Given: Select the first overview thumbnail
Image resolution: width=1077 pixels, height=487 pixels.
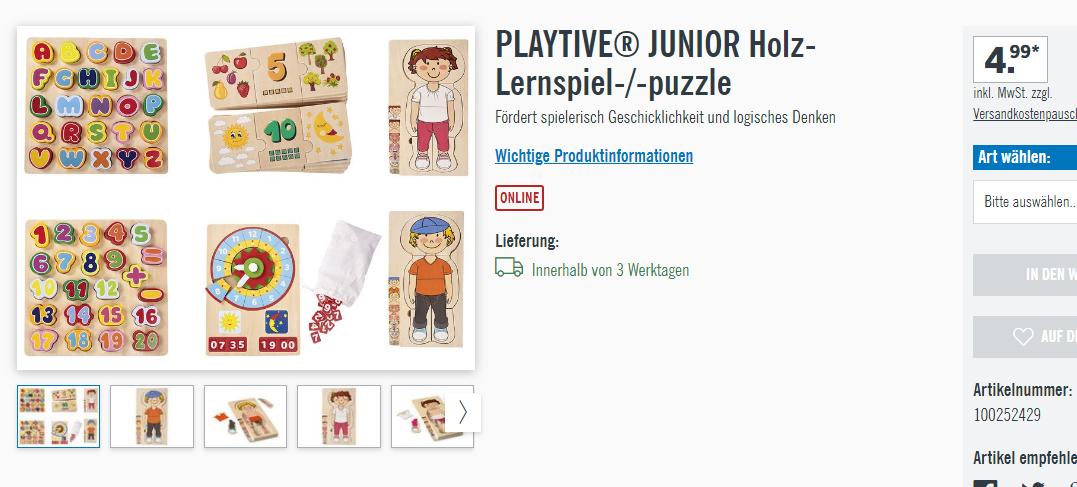Looking at the screenshot, I should click(58, 416).
